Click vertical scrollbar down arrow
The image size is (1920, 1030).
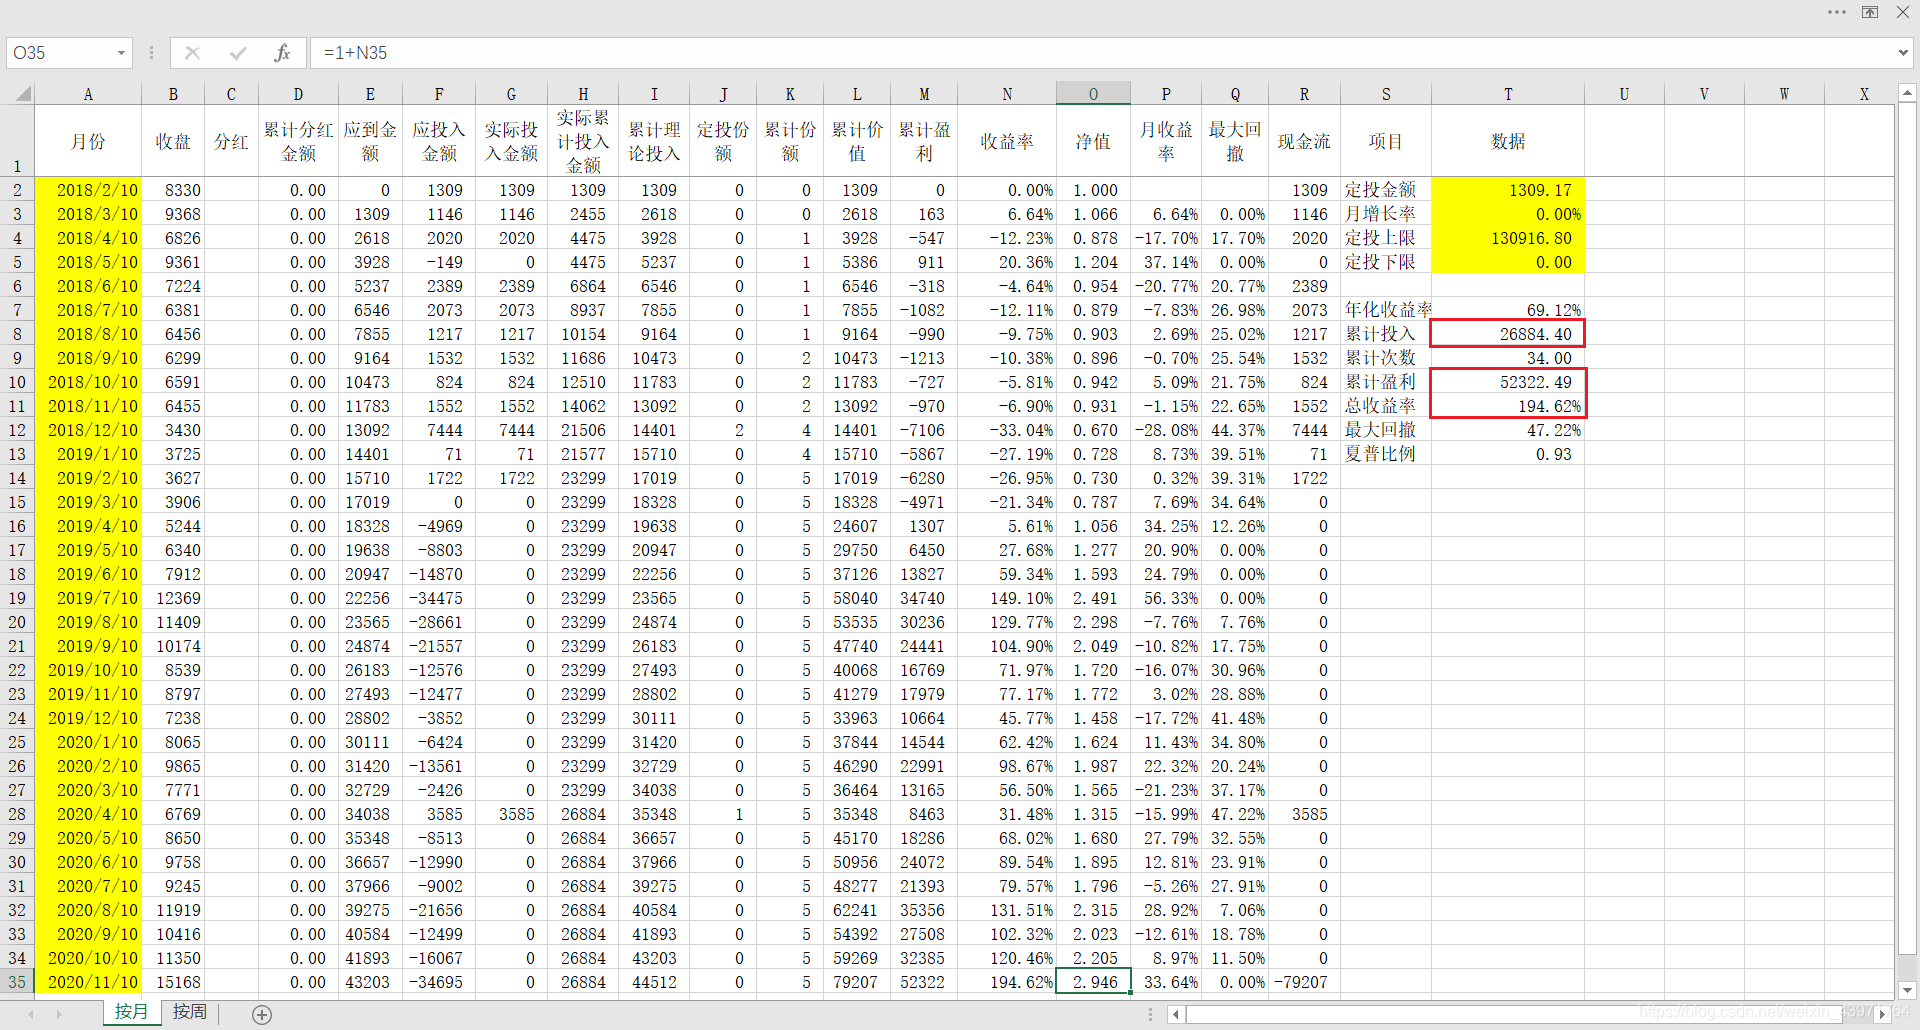(x=1907, y=990)
